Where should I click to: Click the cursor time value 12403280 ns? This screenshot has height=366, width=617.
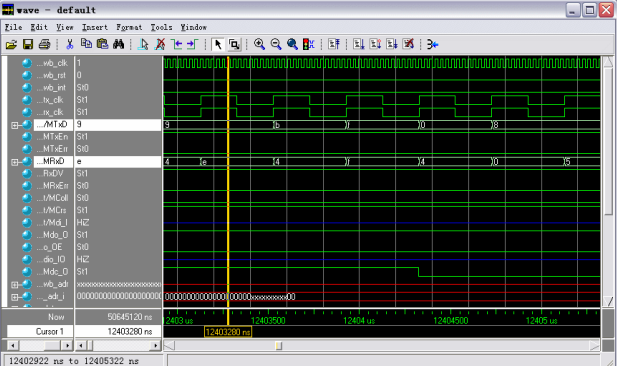[x=130, y=331]
